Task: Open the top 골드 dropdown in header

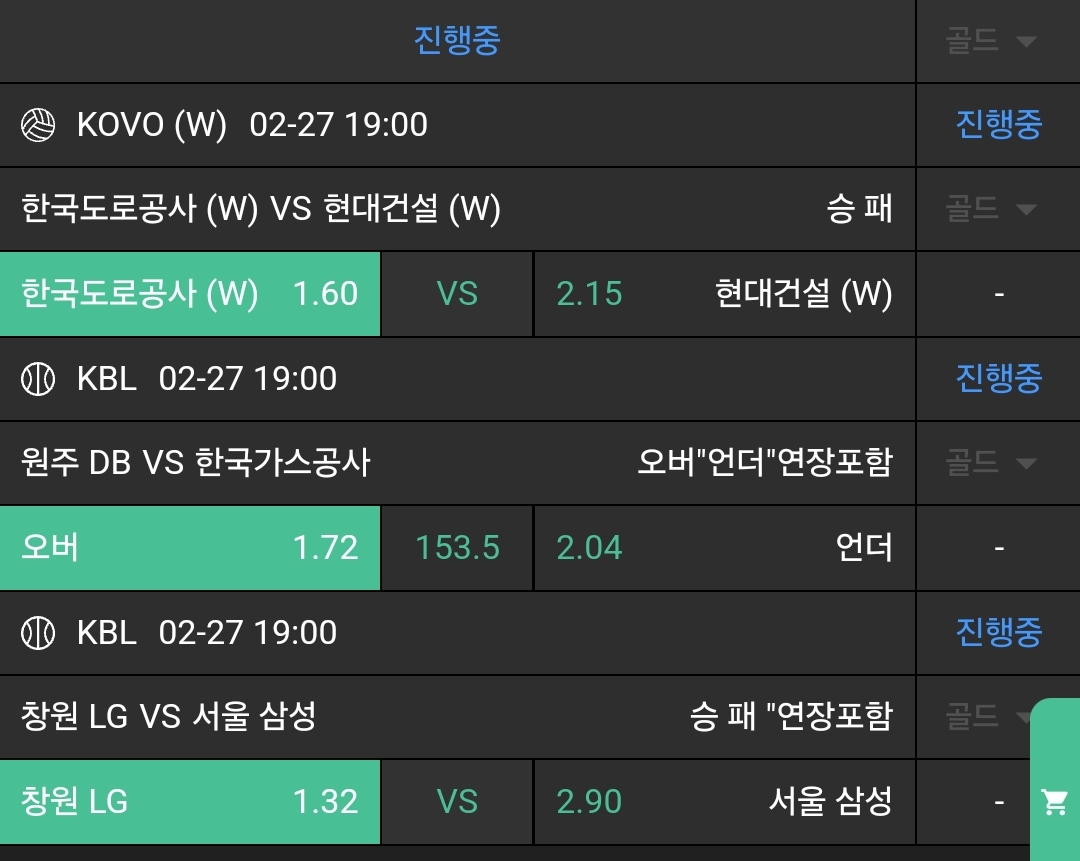Action: (990, 41)
